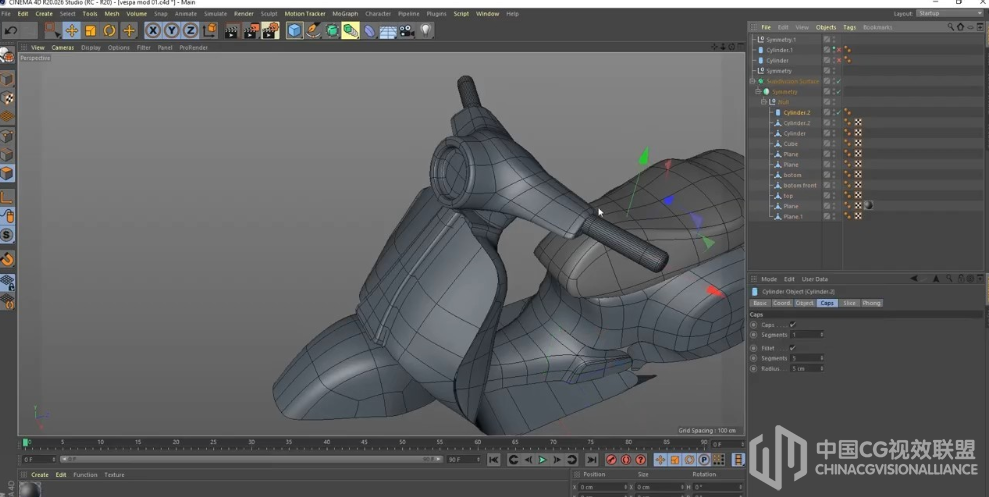Activate the Scale tool

coord(90,30)
